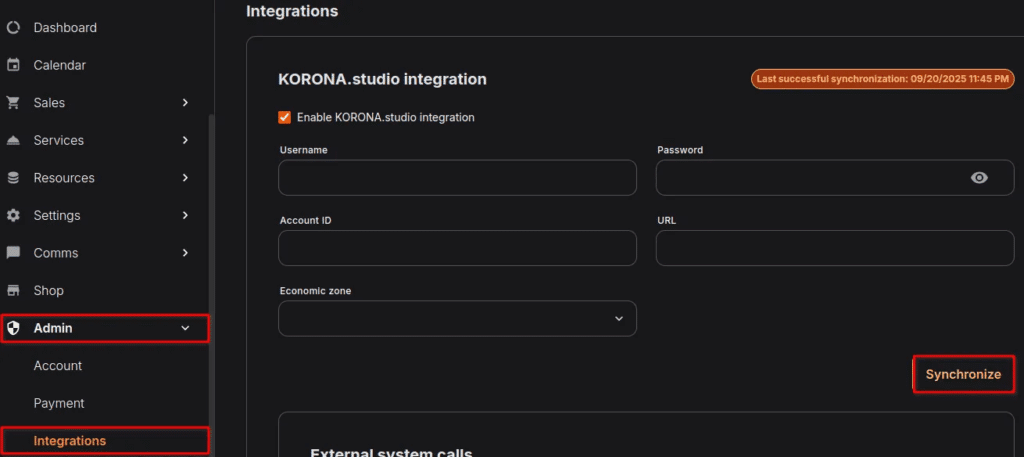1024x457 pixels.
Task: Click the Services bell icon
Action: [x=14, y=140]
